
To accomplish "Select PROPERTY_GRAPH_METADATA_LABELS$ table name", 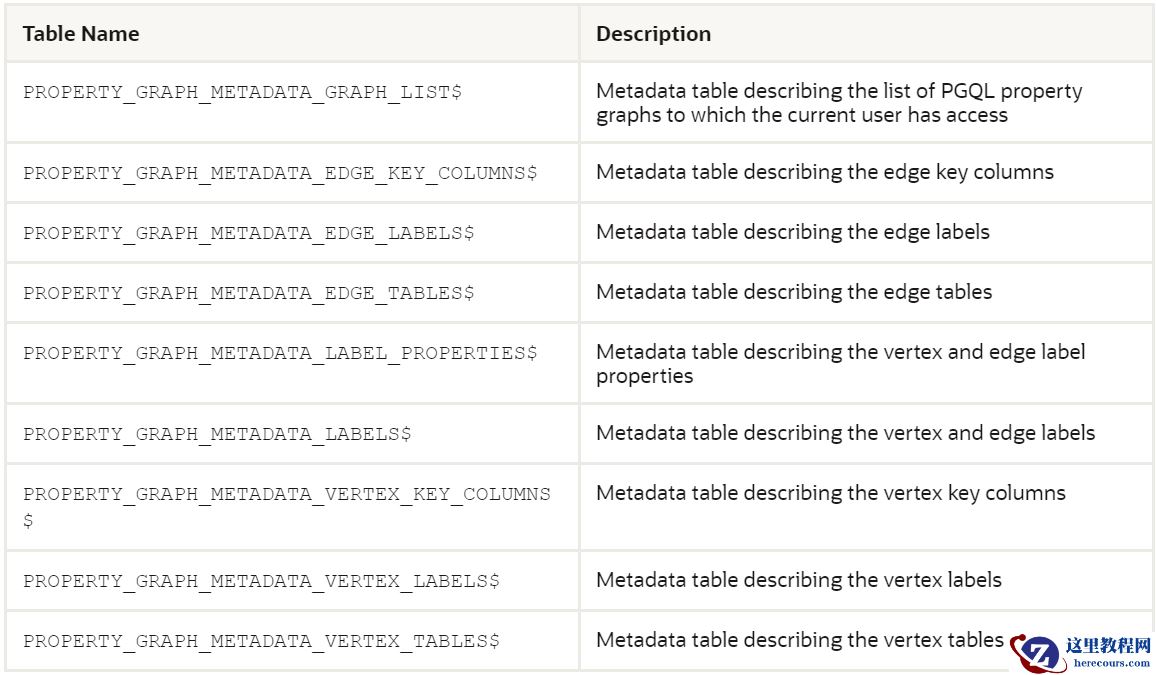I will (x=217, y=434).
